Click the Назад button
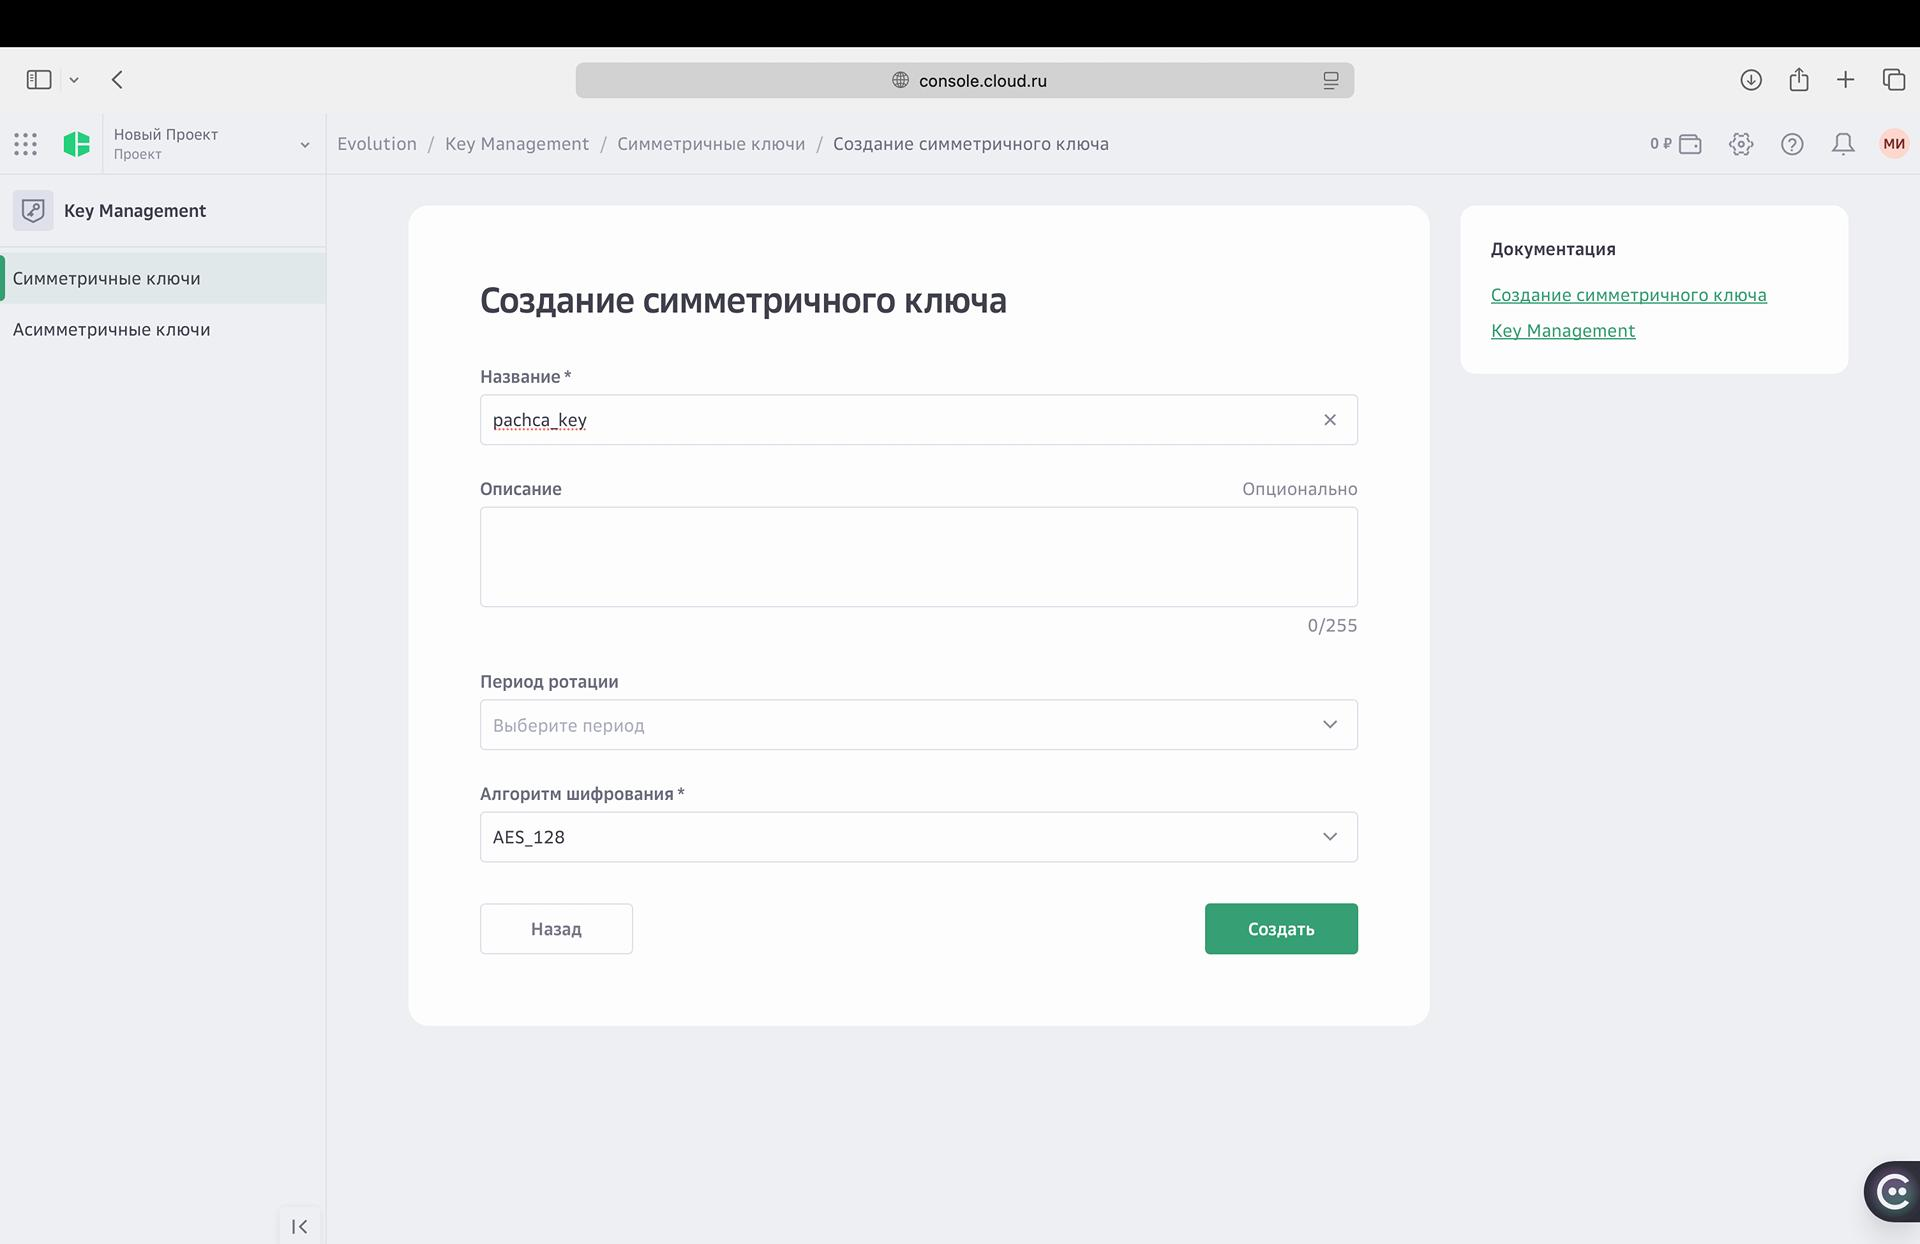The height and width of the screenshot is (1244, 1920). [556, 929]
